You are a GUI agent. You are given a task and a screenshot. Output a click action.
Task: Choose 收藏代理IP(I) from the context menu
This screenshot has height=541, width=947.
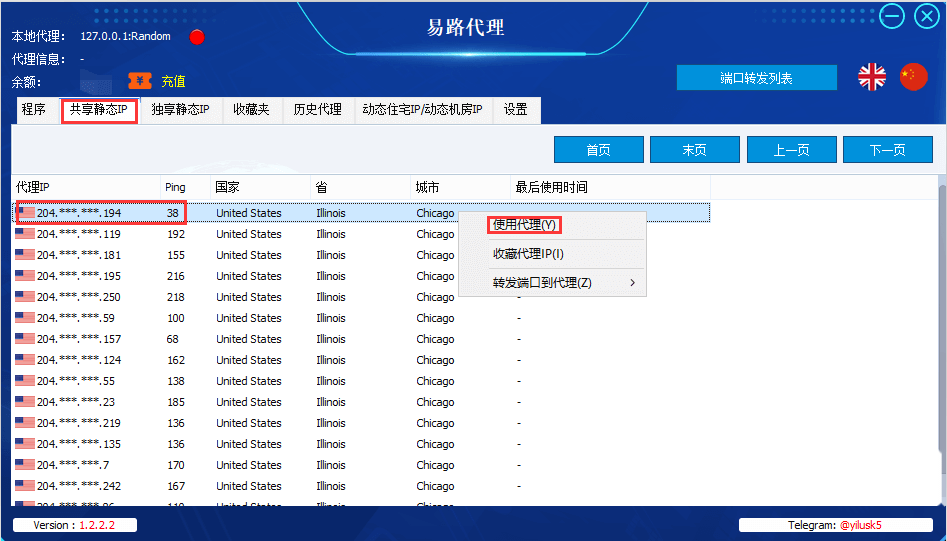click(528, 254)
